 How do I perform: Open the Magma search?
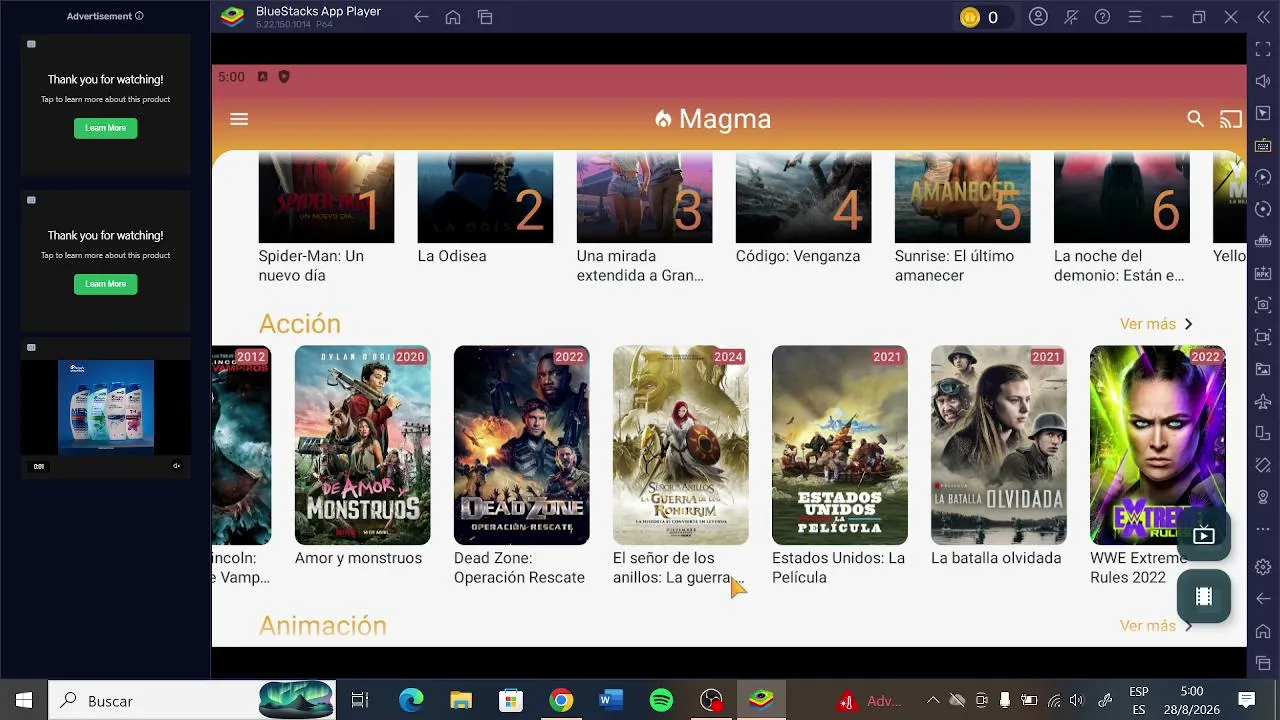pos(1195,119)
